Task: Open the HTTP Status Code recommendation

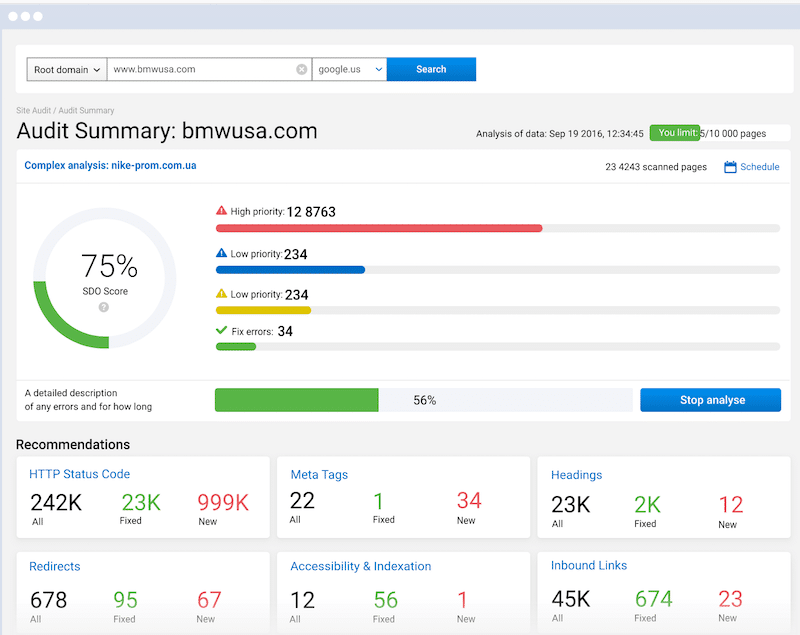Action: click(80, 474)
